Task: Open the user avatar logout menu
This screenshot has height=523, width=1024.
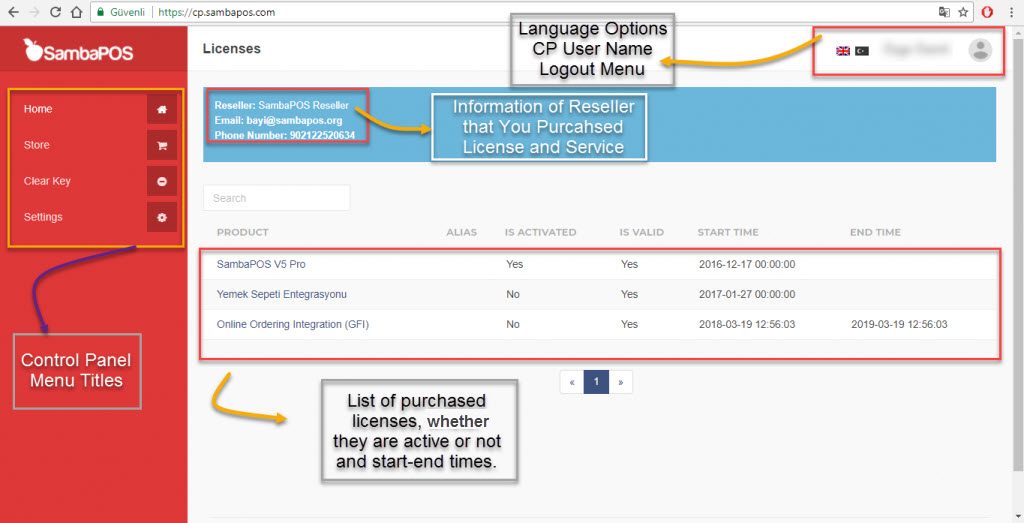Action: coord(980,50)
